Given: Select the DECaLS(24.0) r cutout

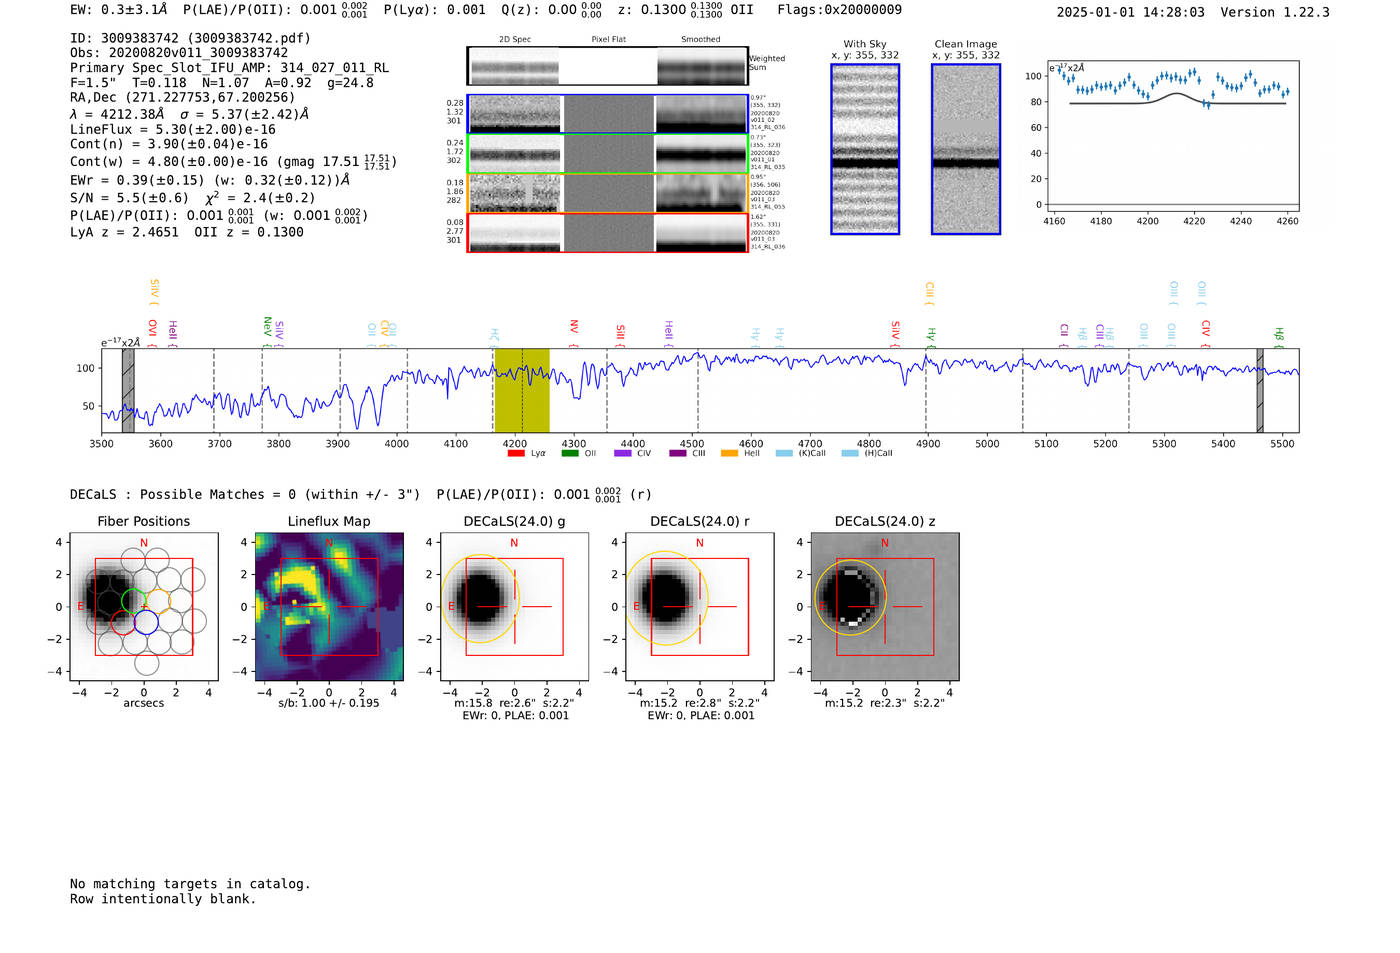Looking at the screenshot, I should point(700,607).
